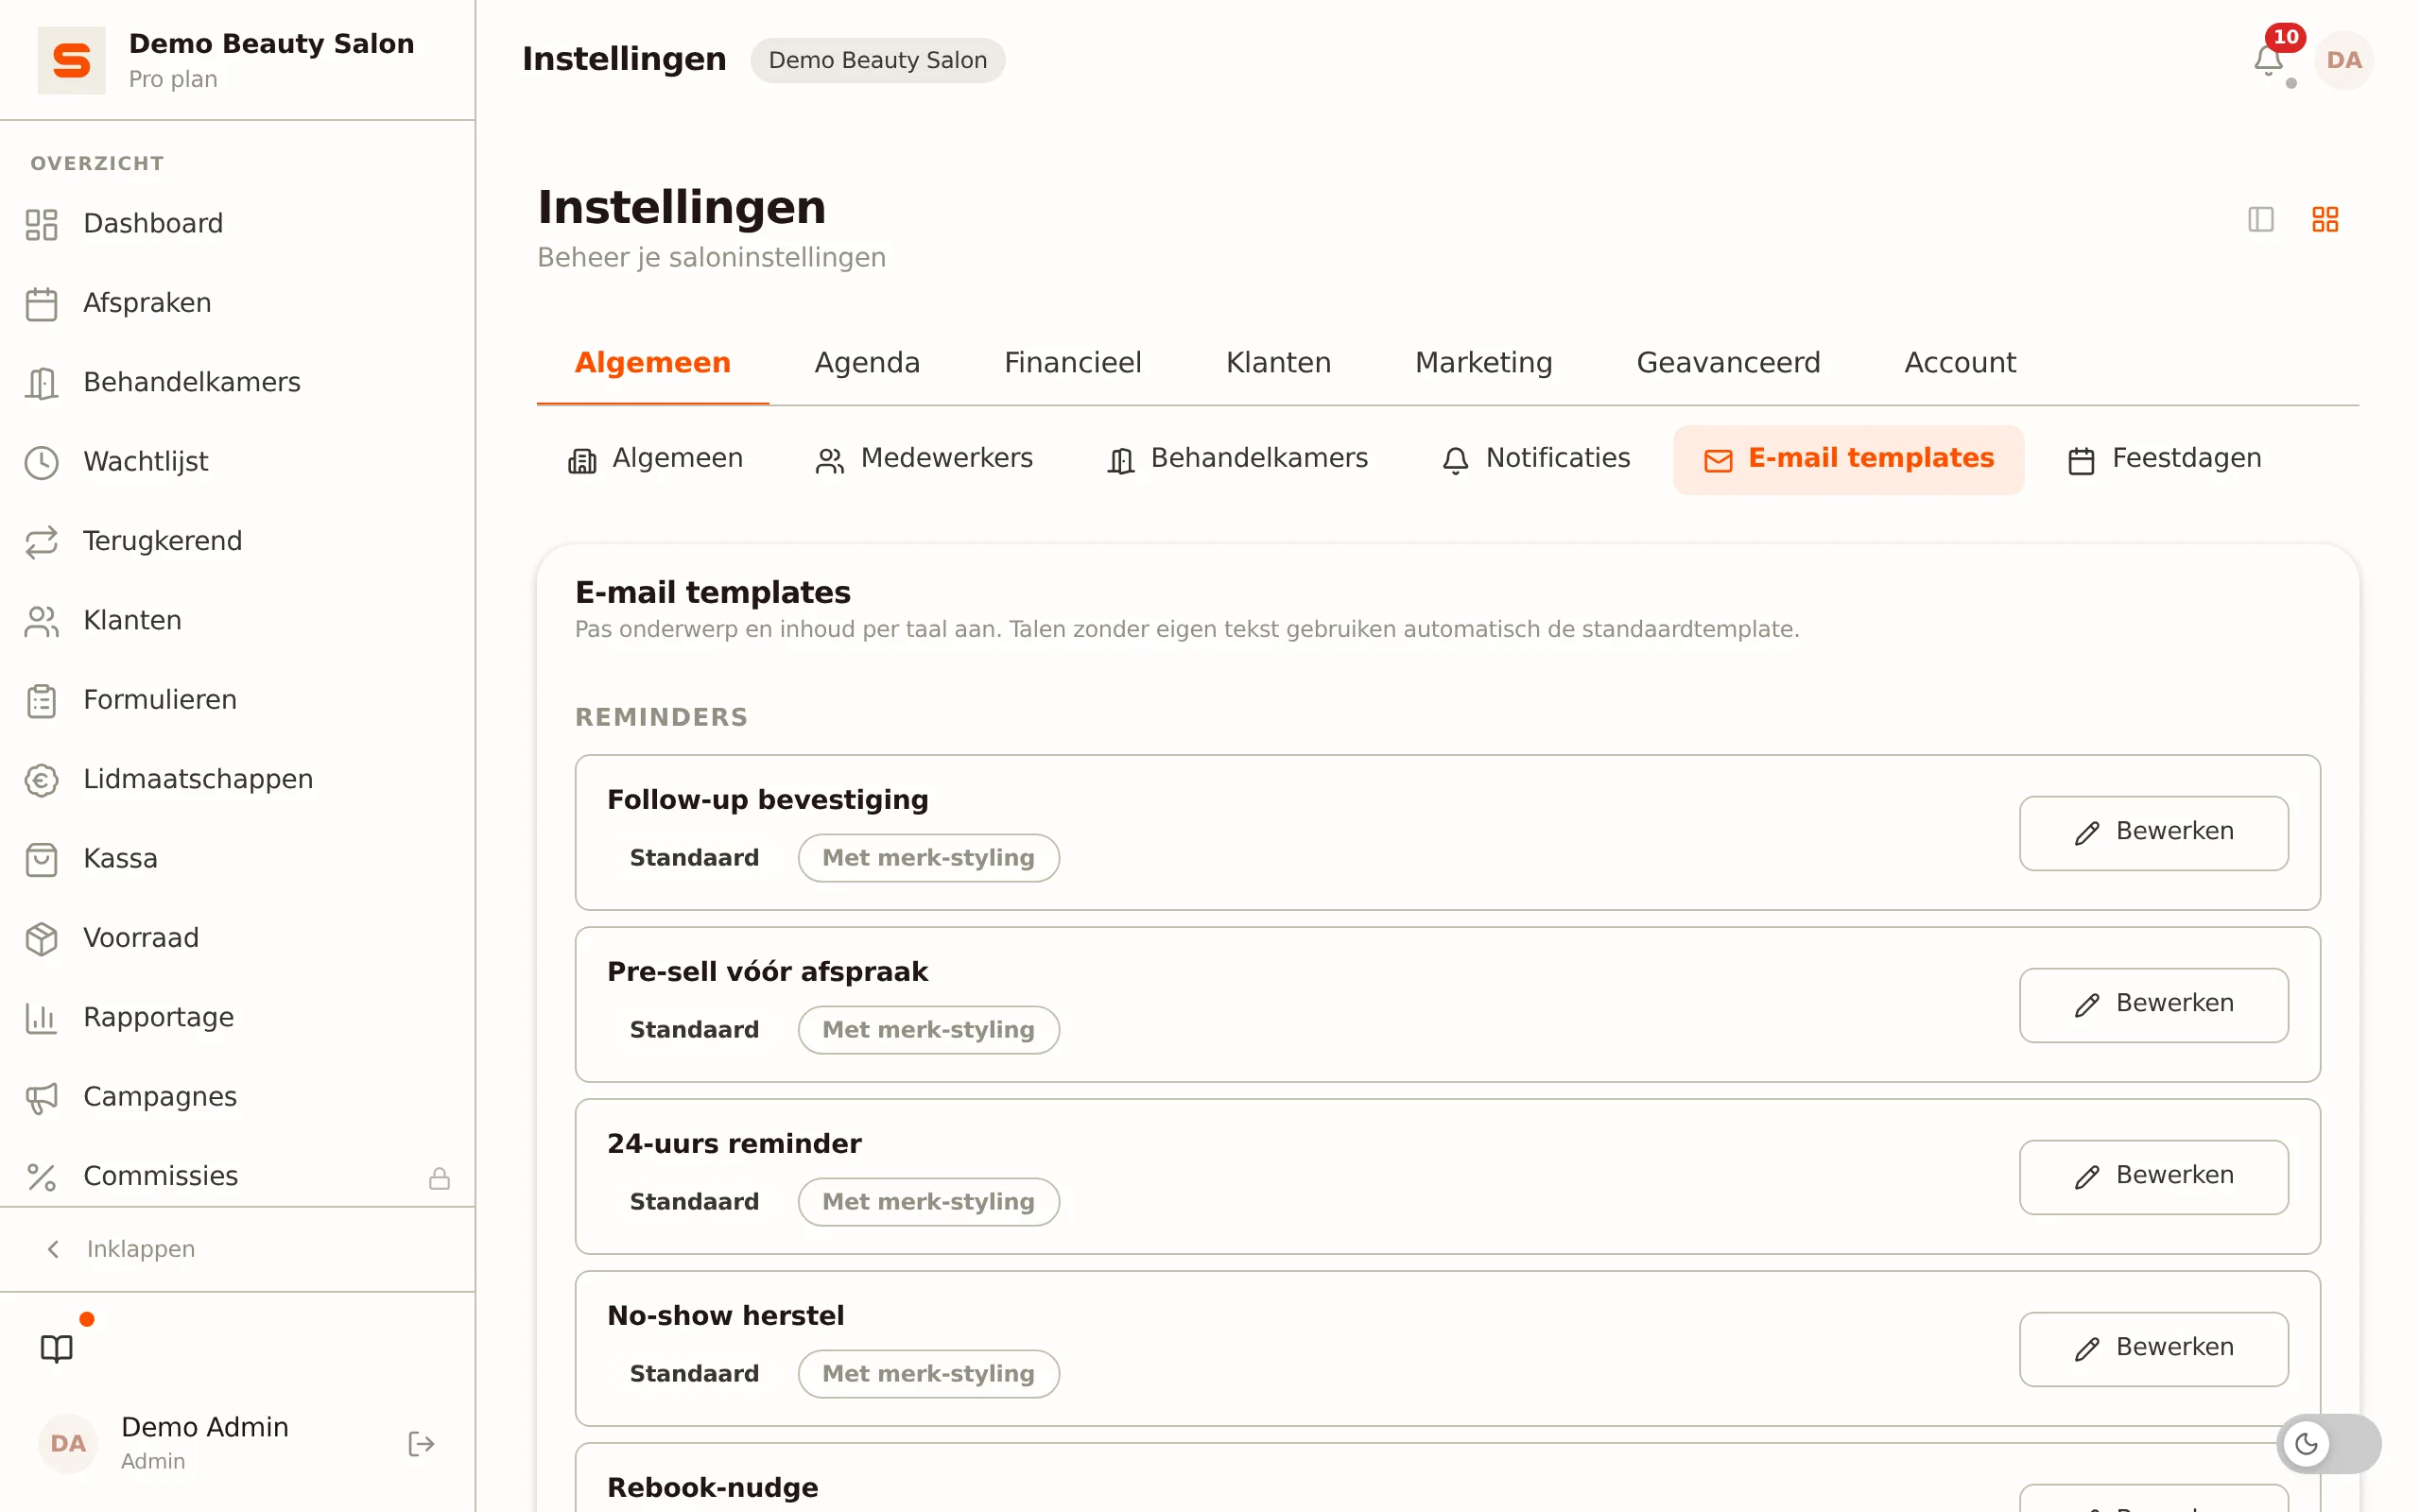Click Met merk-styling on Pre-sell vóór afspraak
Image resolution: width=2420 pixels, height=1512 pixels.
pyautogui.click(x=928, y=1030)
